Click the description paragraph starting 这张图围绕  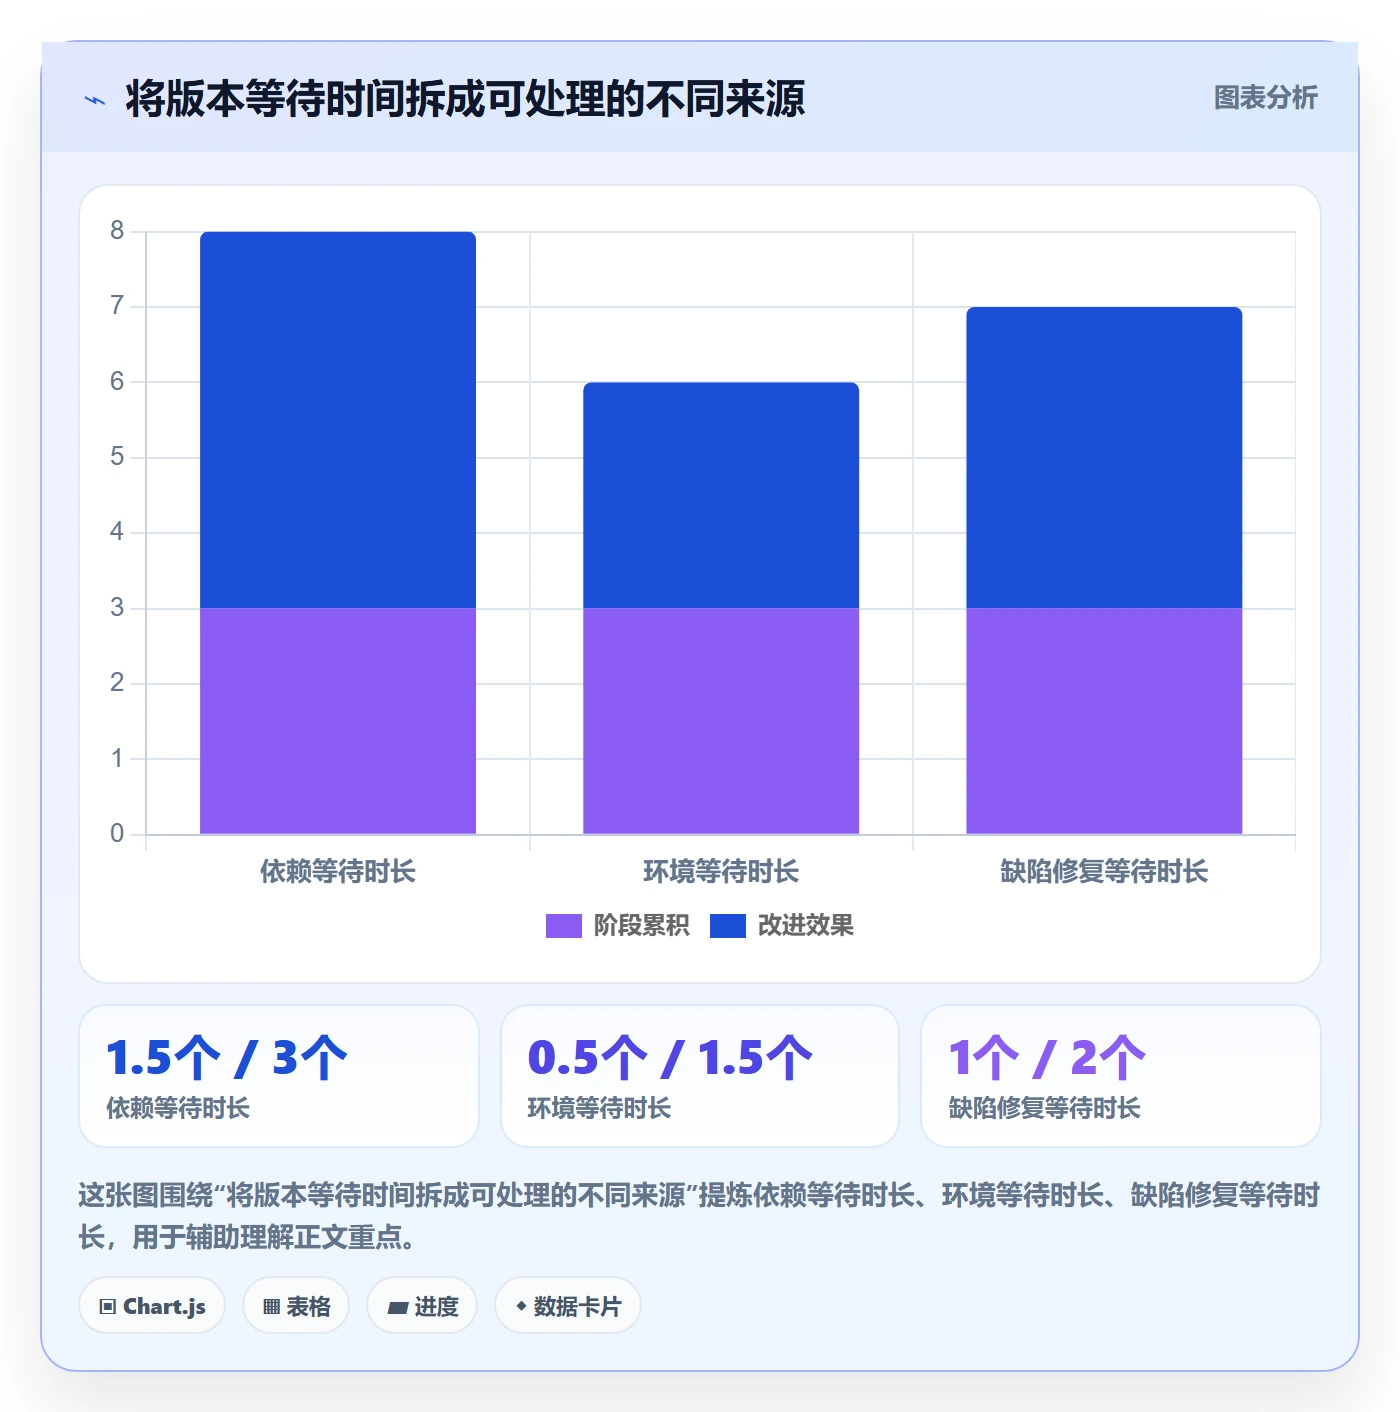pos(700,1216)
